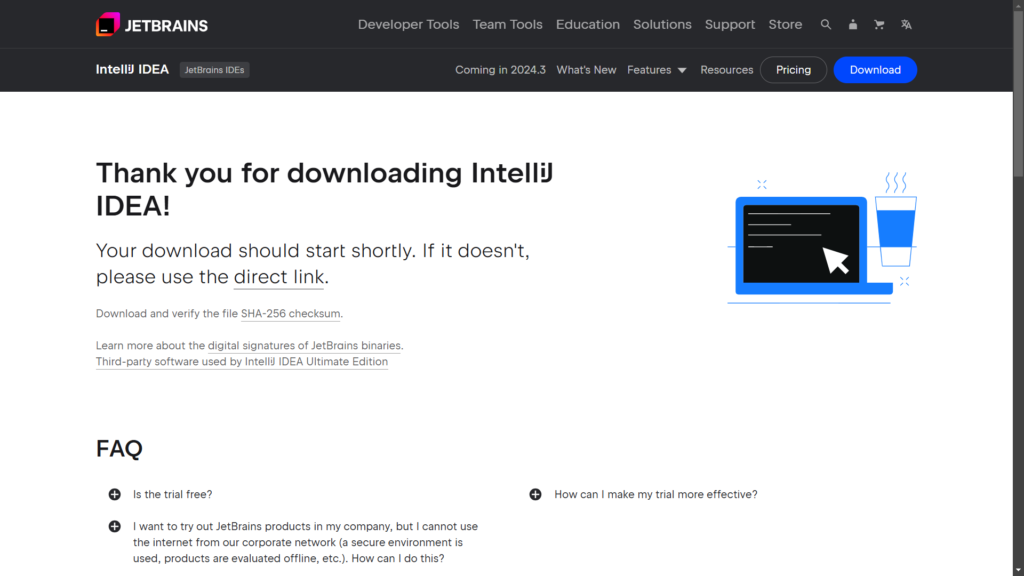Click the IntelliJ IDEA product title
The image size is (1024, 576).
pos(133,69)
